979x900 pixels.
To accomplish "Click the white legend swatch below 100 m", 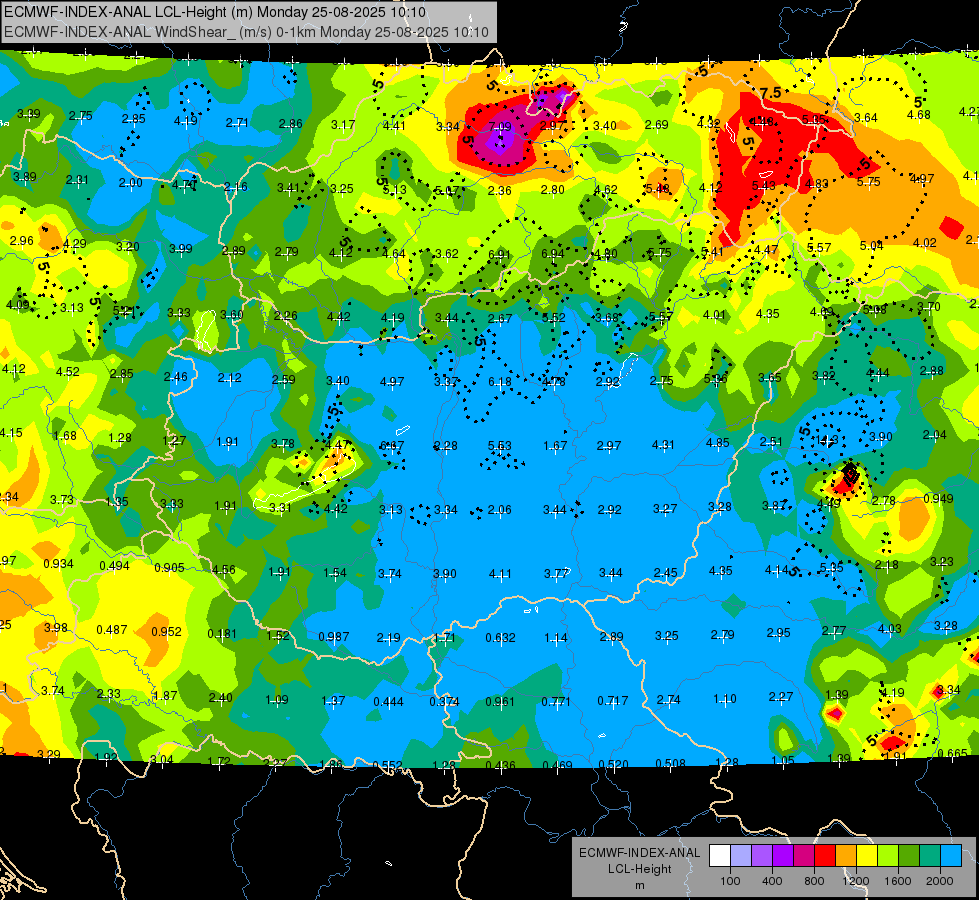I will [720, 856].
